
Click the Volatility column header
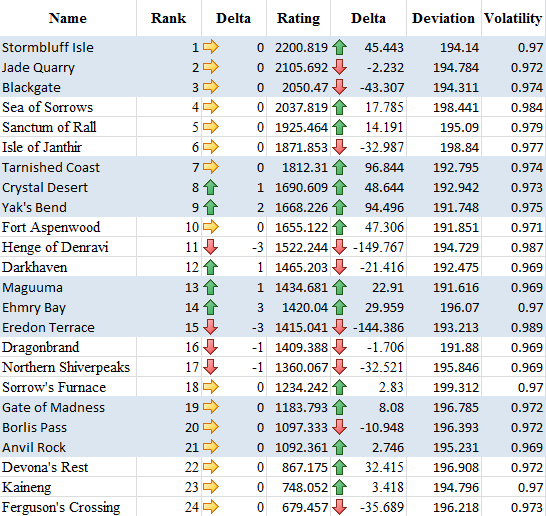coord(513,18)
